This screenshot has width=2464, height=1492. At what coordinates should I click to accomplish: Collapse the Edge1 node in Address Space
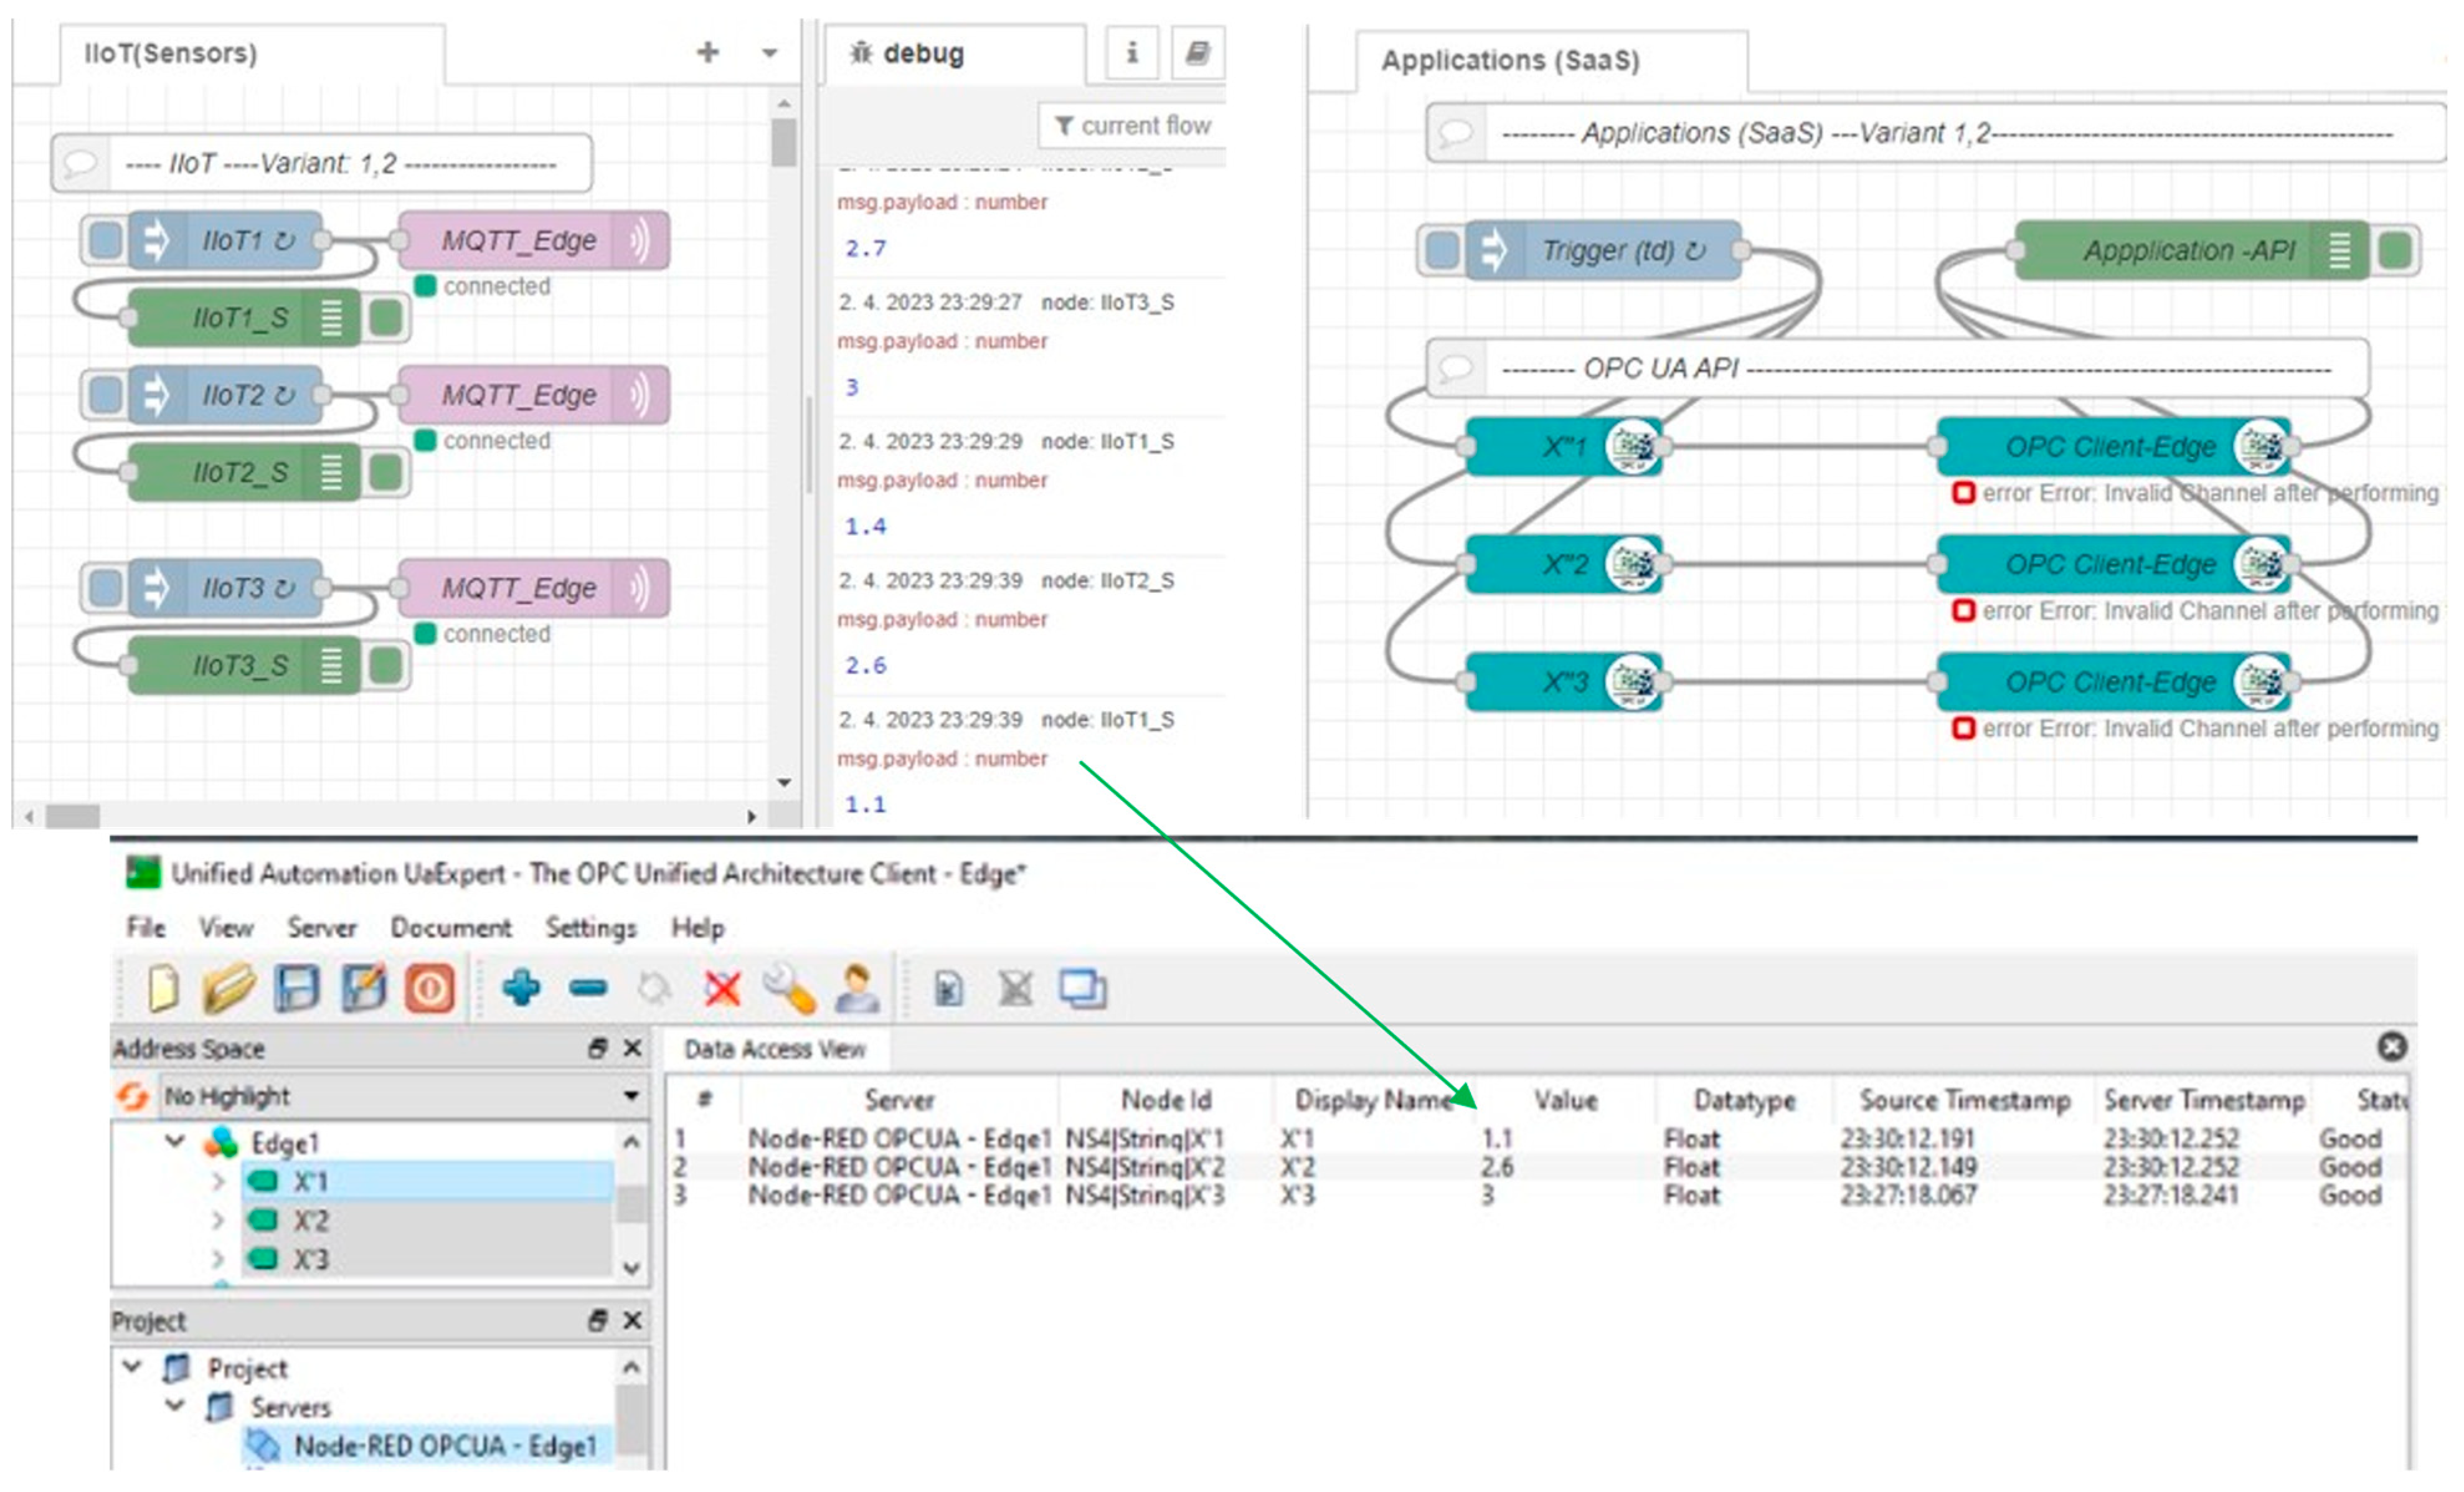point(175,1141)
